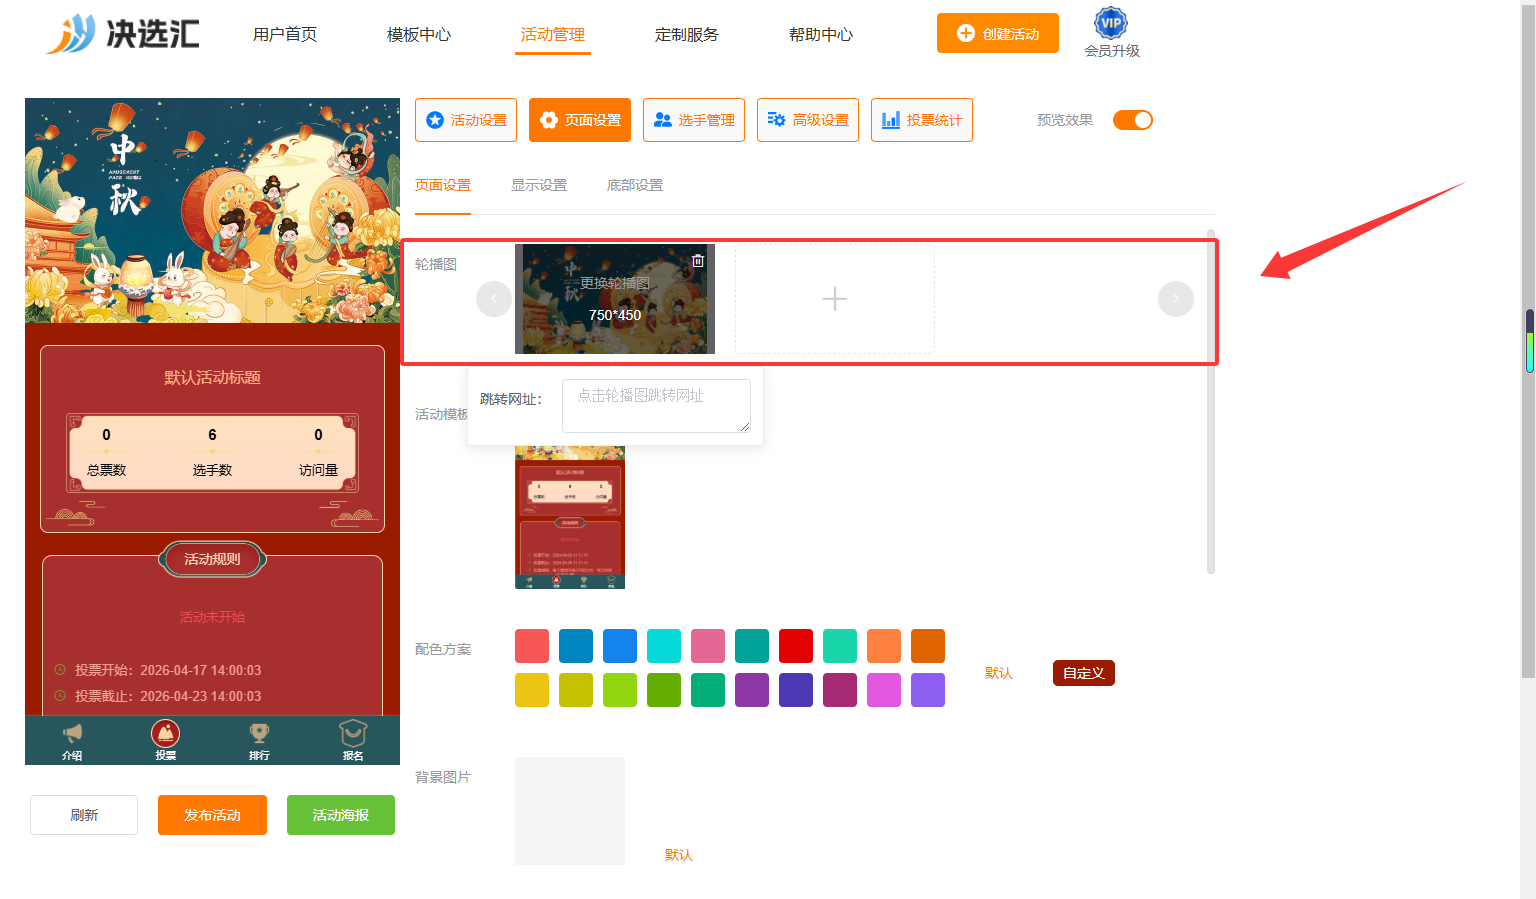This screenshot has width=1536, height=899.
Task: Switch to 页面设置 sub-tab
Action: [443, 185]
